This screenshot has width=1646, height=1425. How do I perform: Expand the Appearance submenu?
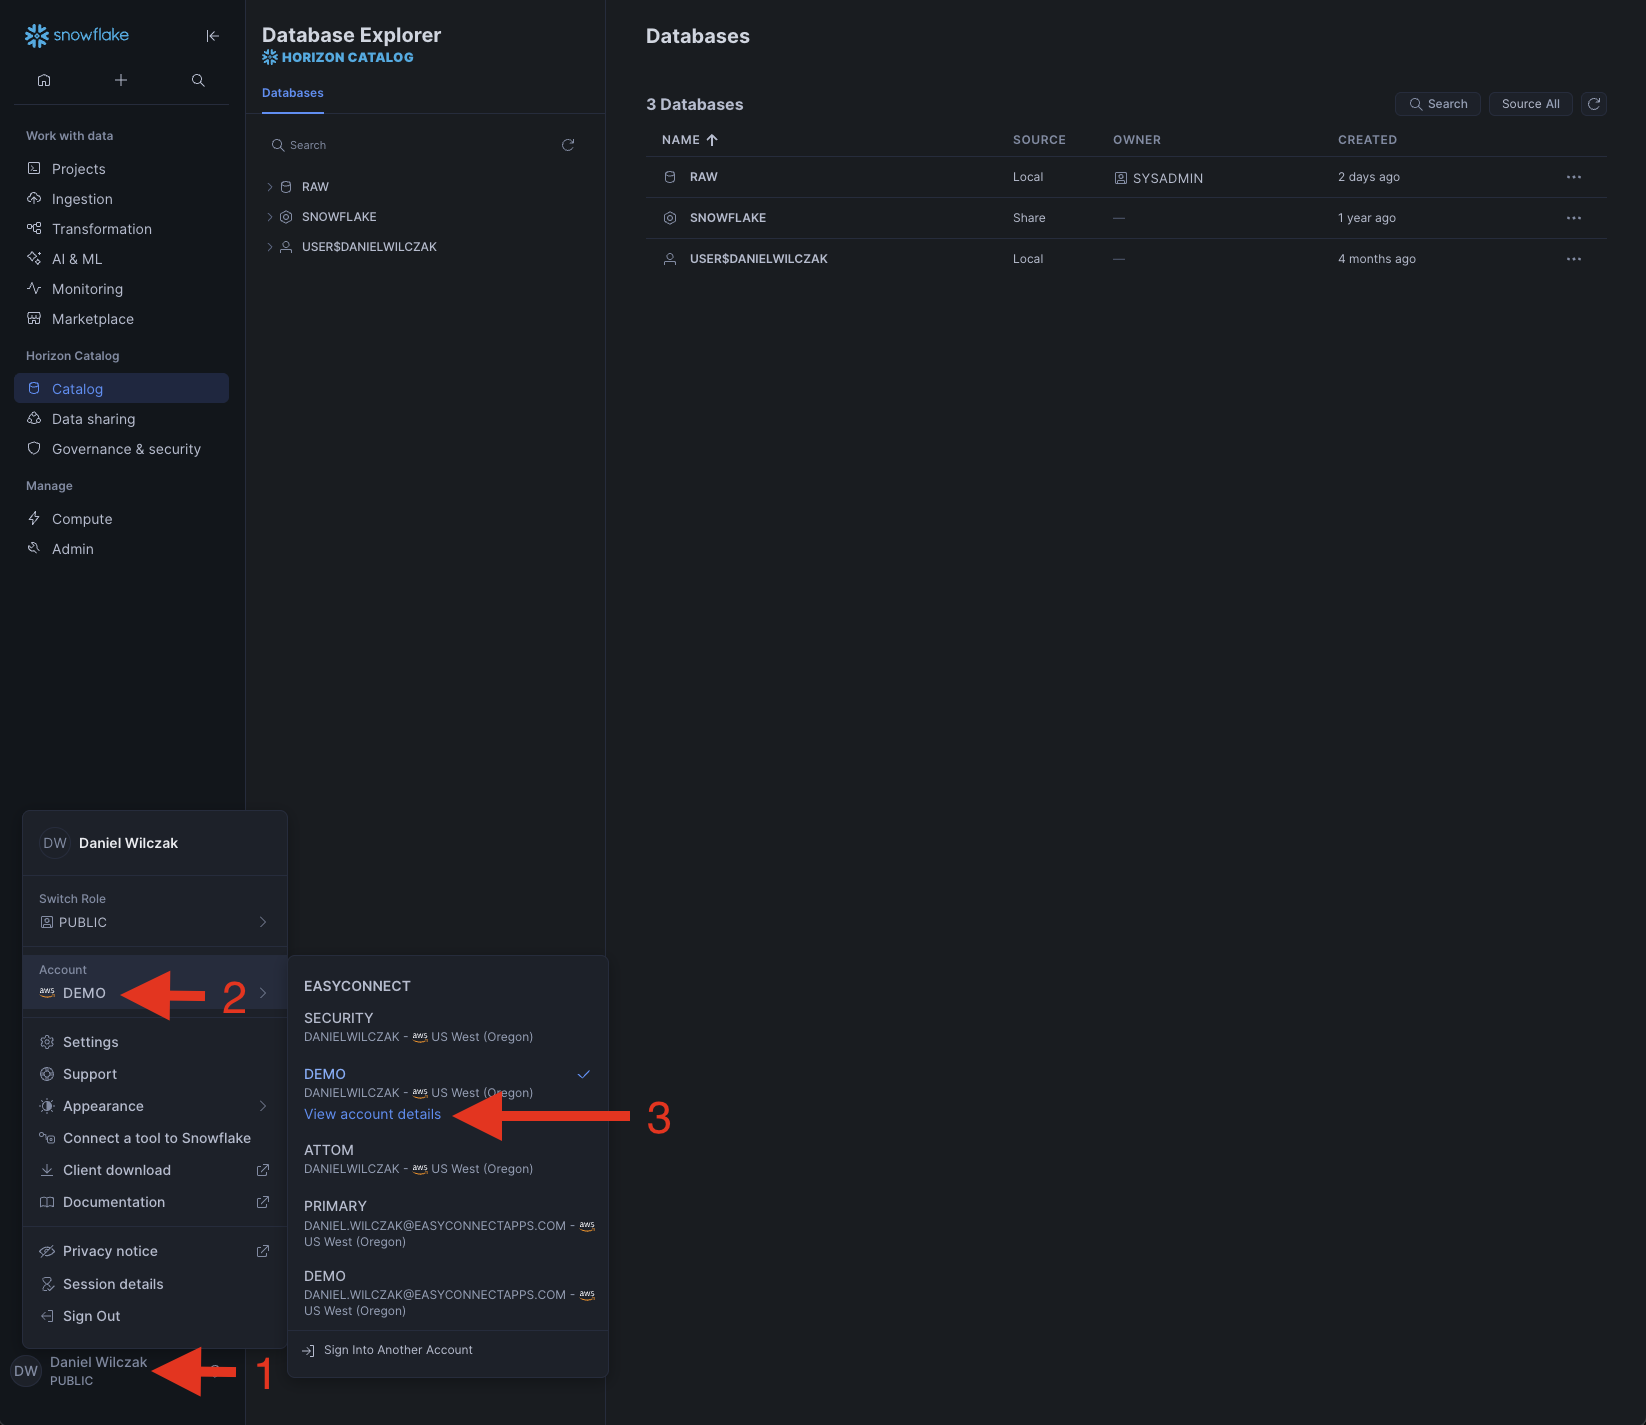click(x=154, y=1106)
